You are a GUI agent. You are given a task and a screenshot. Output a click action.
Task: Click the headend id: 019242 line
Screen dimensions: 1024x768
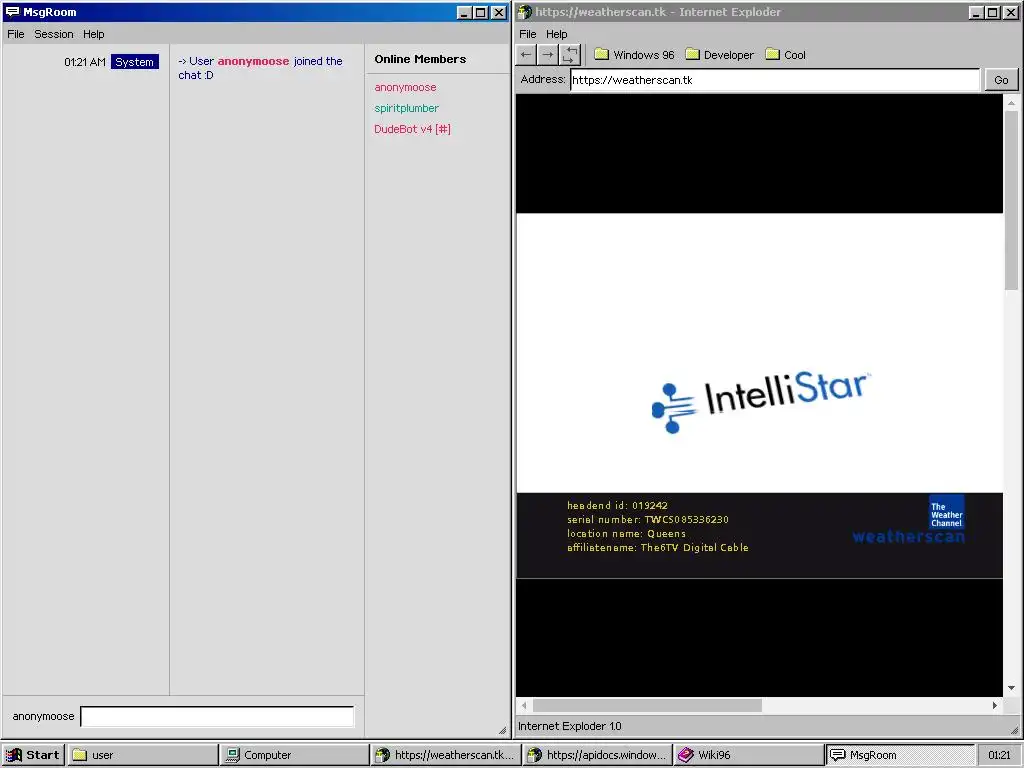(x=617, y=505)
